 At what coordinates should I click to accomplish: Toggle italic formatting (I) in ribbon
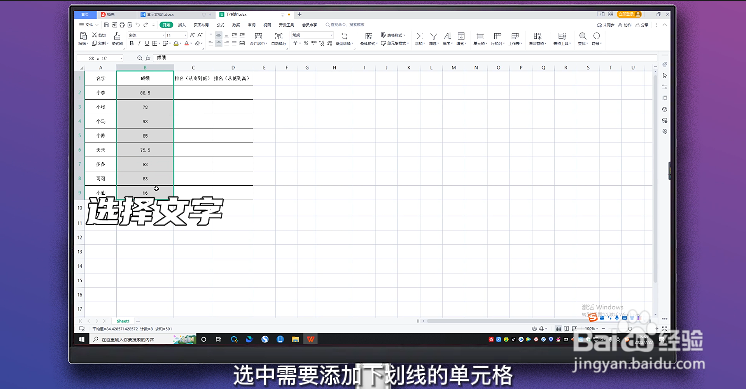(x=139, y=43)
